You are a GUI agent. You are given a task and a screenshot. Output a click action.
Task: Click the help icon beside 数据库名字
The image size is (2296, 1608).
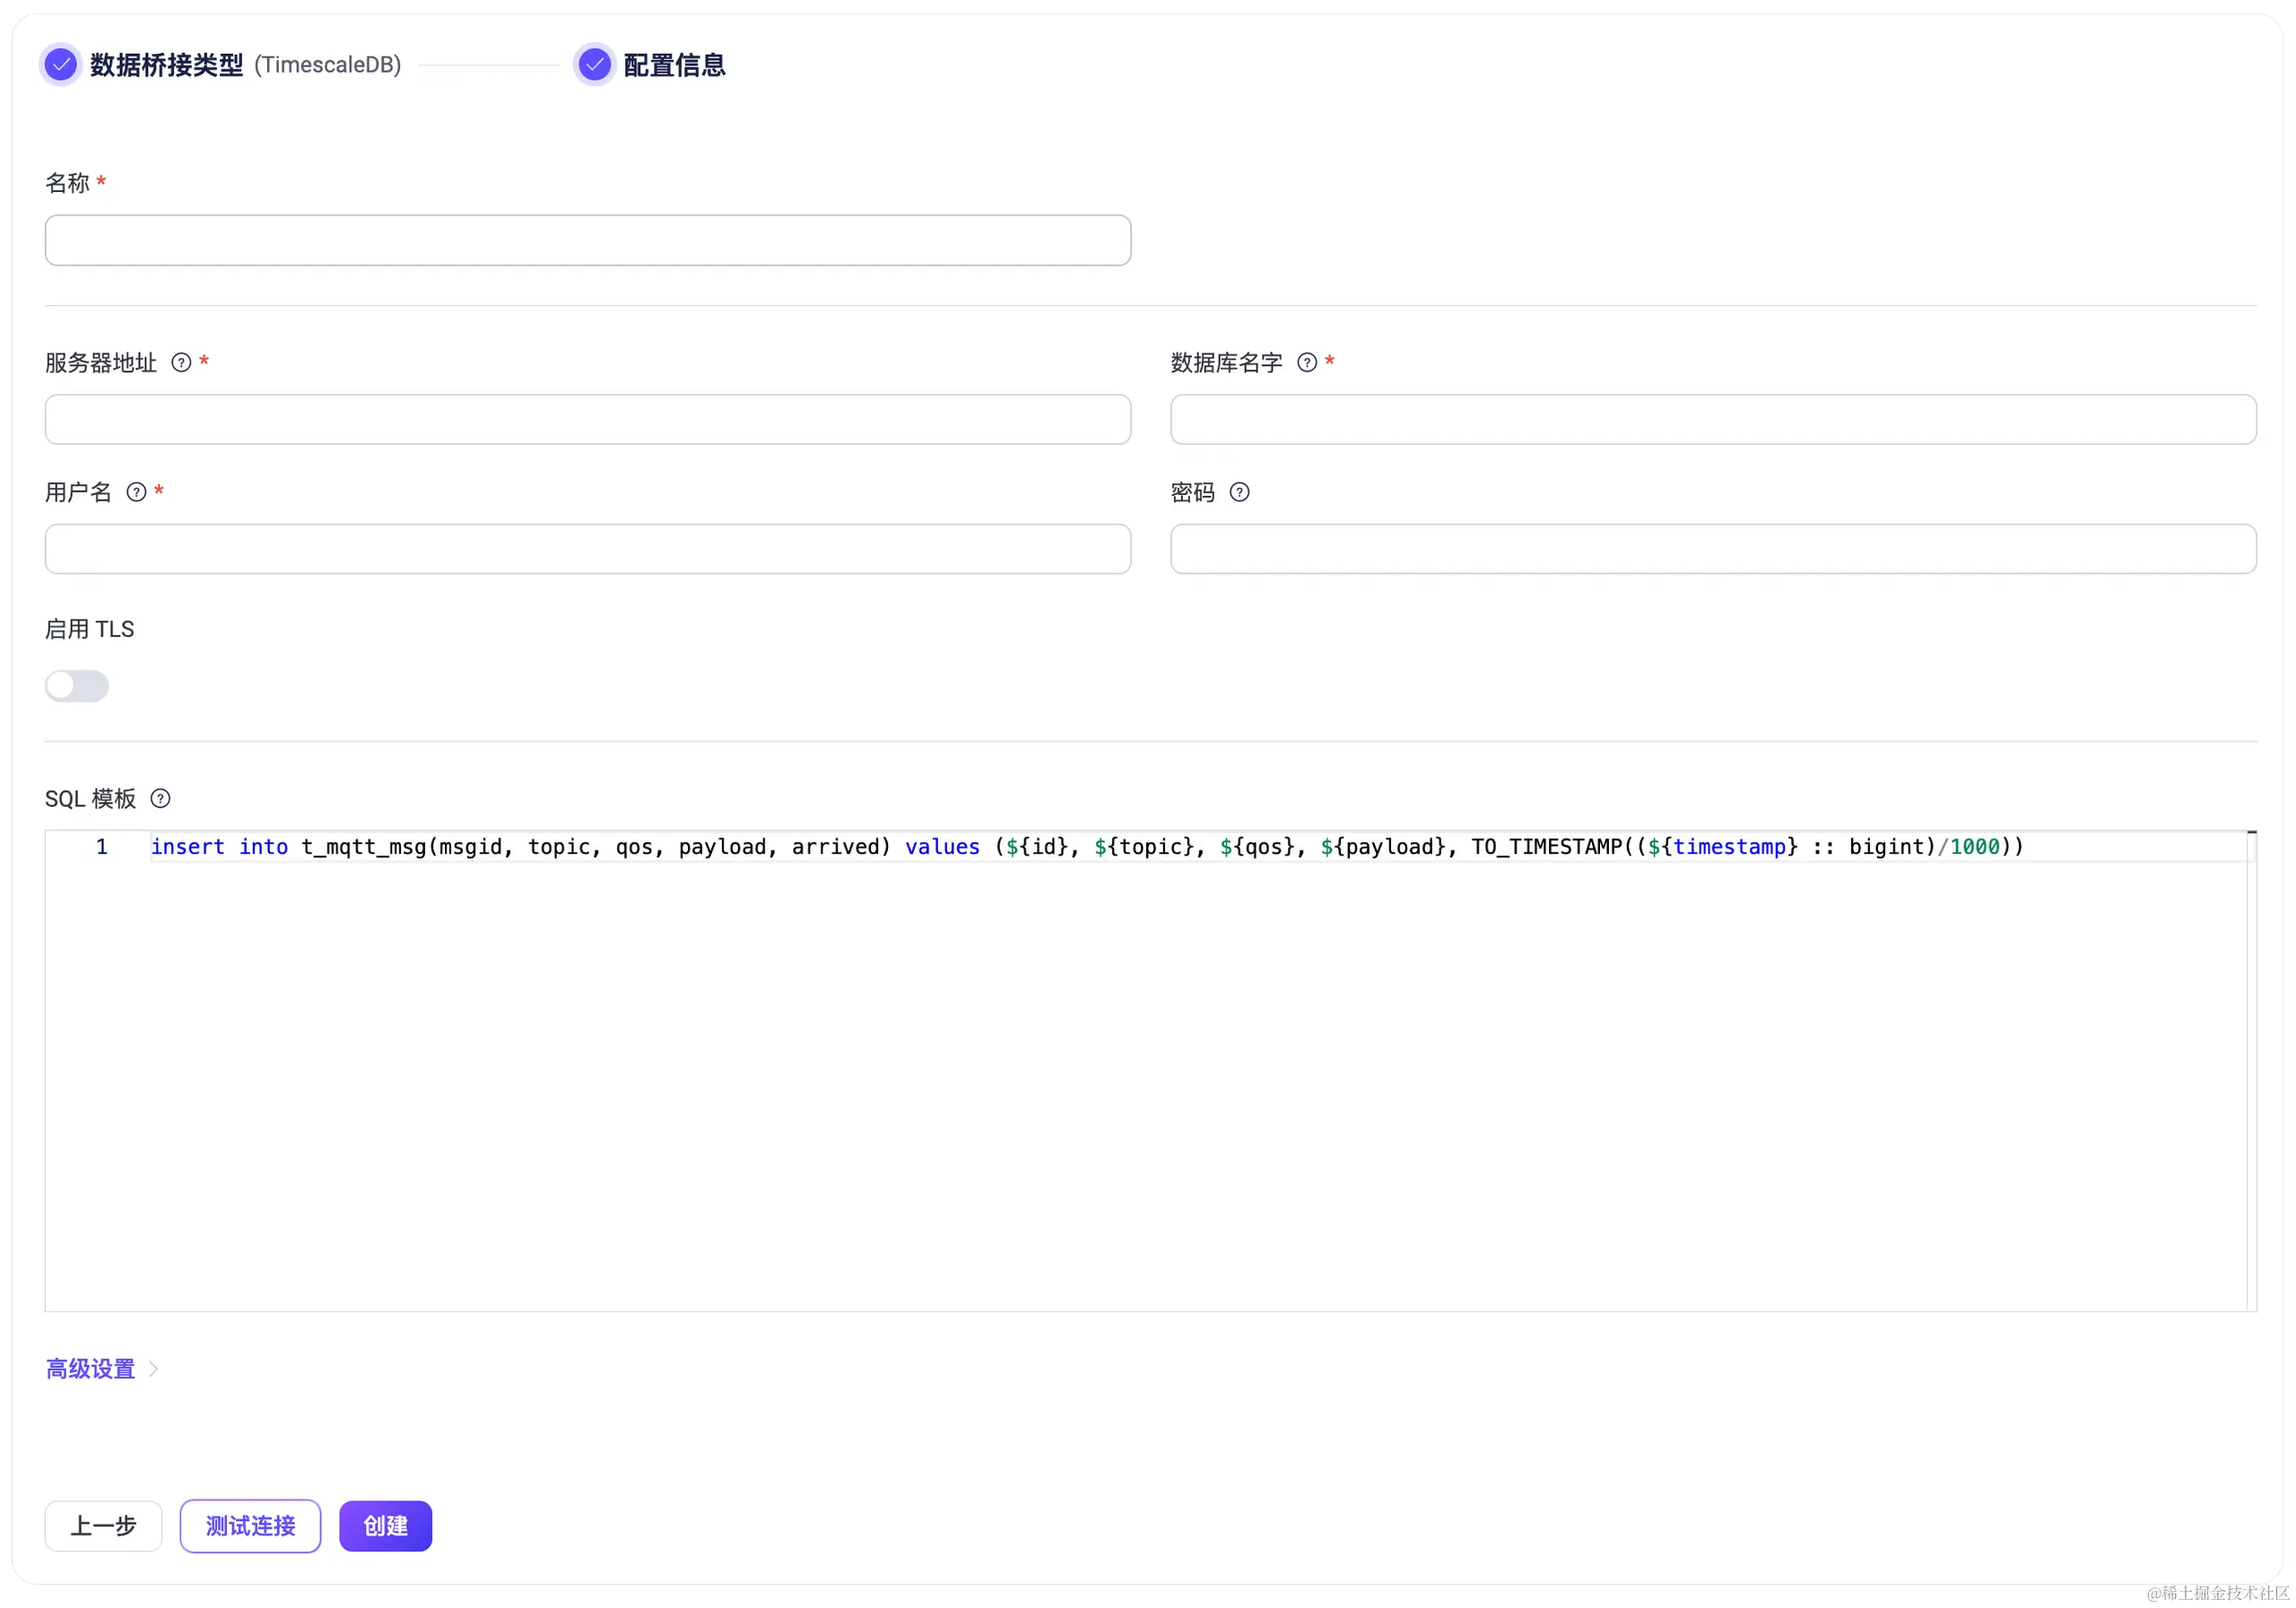point(1306,363)
